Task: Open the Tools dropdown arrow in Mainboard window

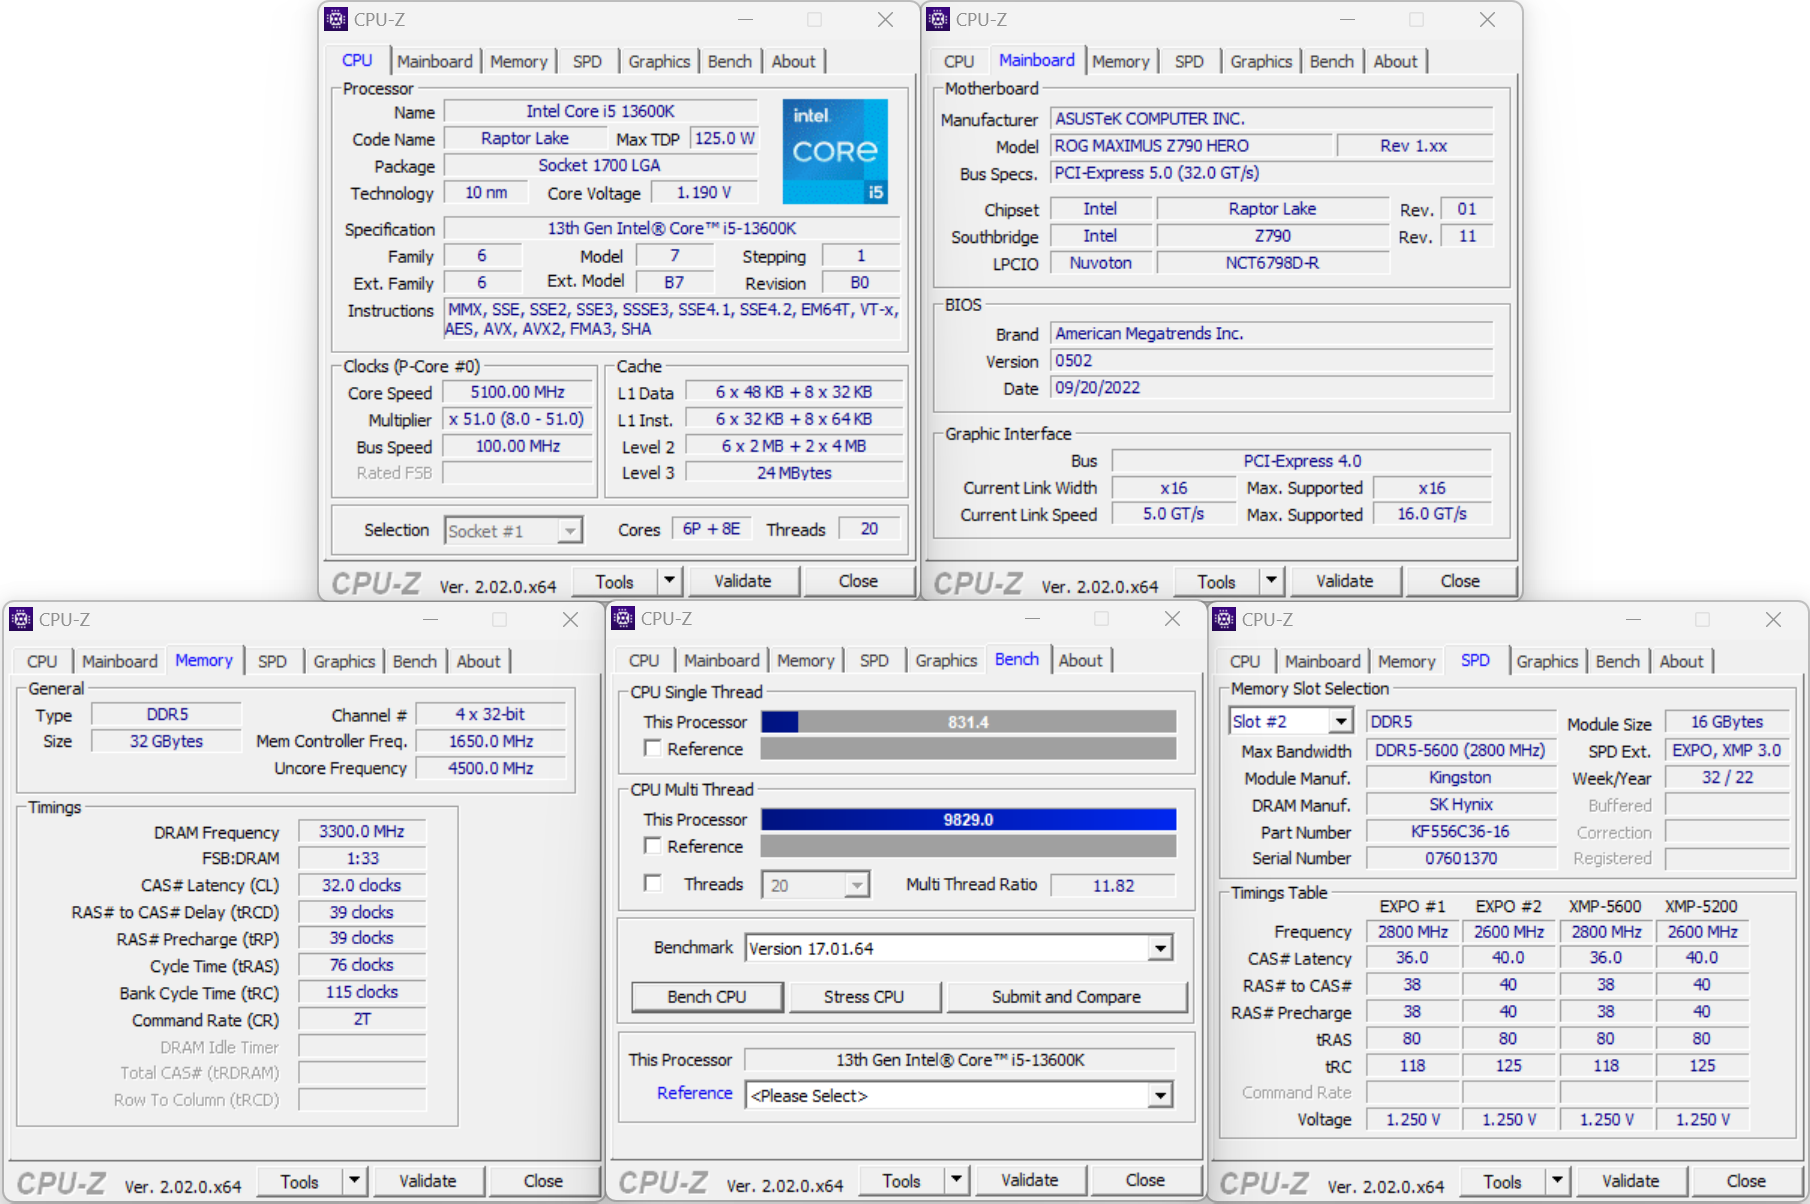Action: coord(1271,581)
